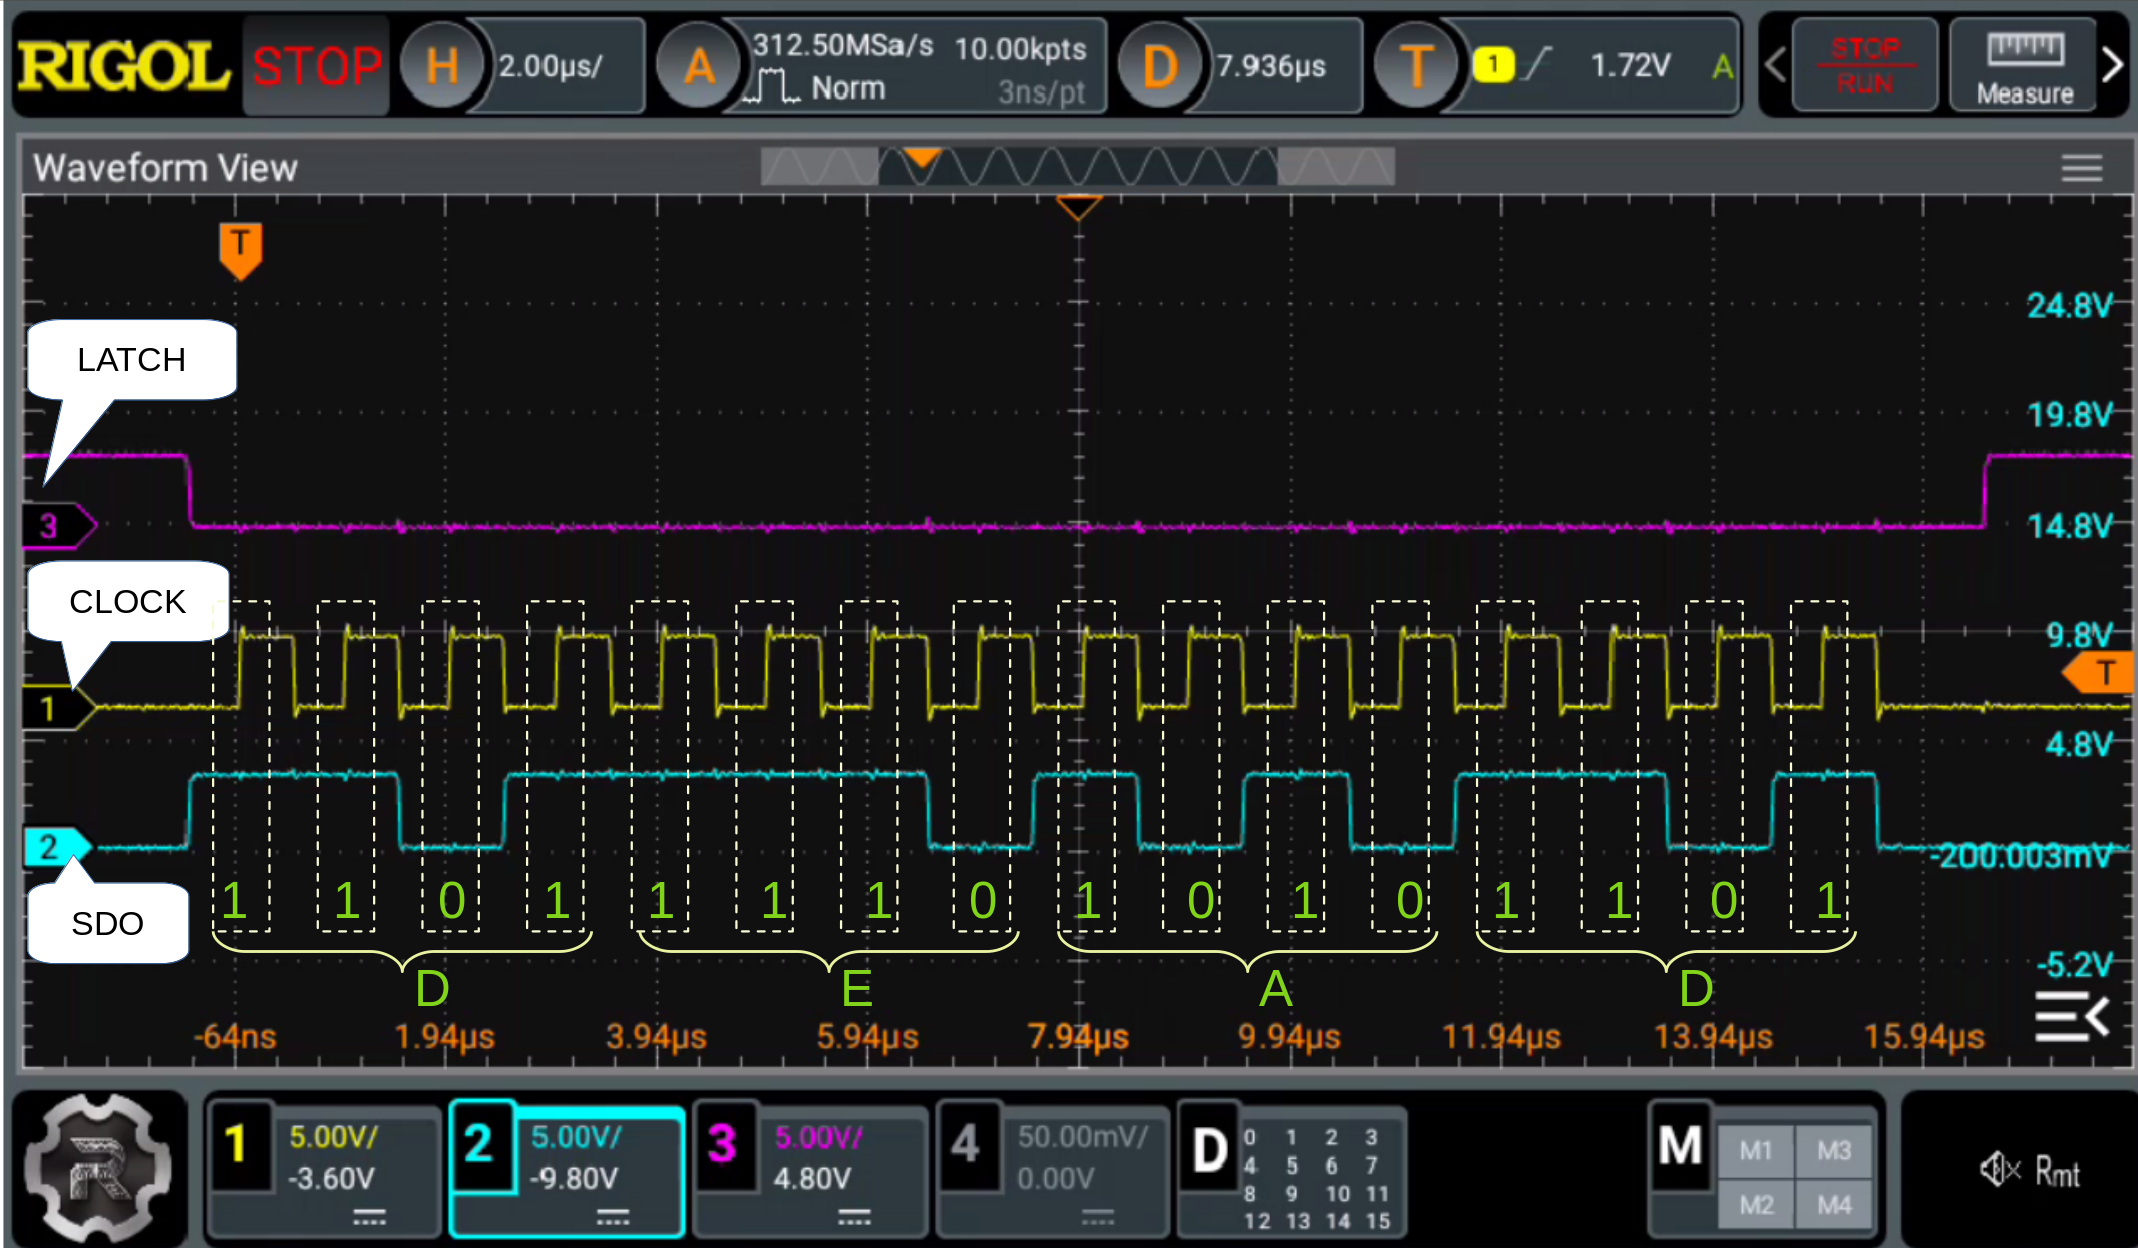The image size is (2138, 1248).
Task: Click the red STOP status indicator
Action: [x=316, y=66]
